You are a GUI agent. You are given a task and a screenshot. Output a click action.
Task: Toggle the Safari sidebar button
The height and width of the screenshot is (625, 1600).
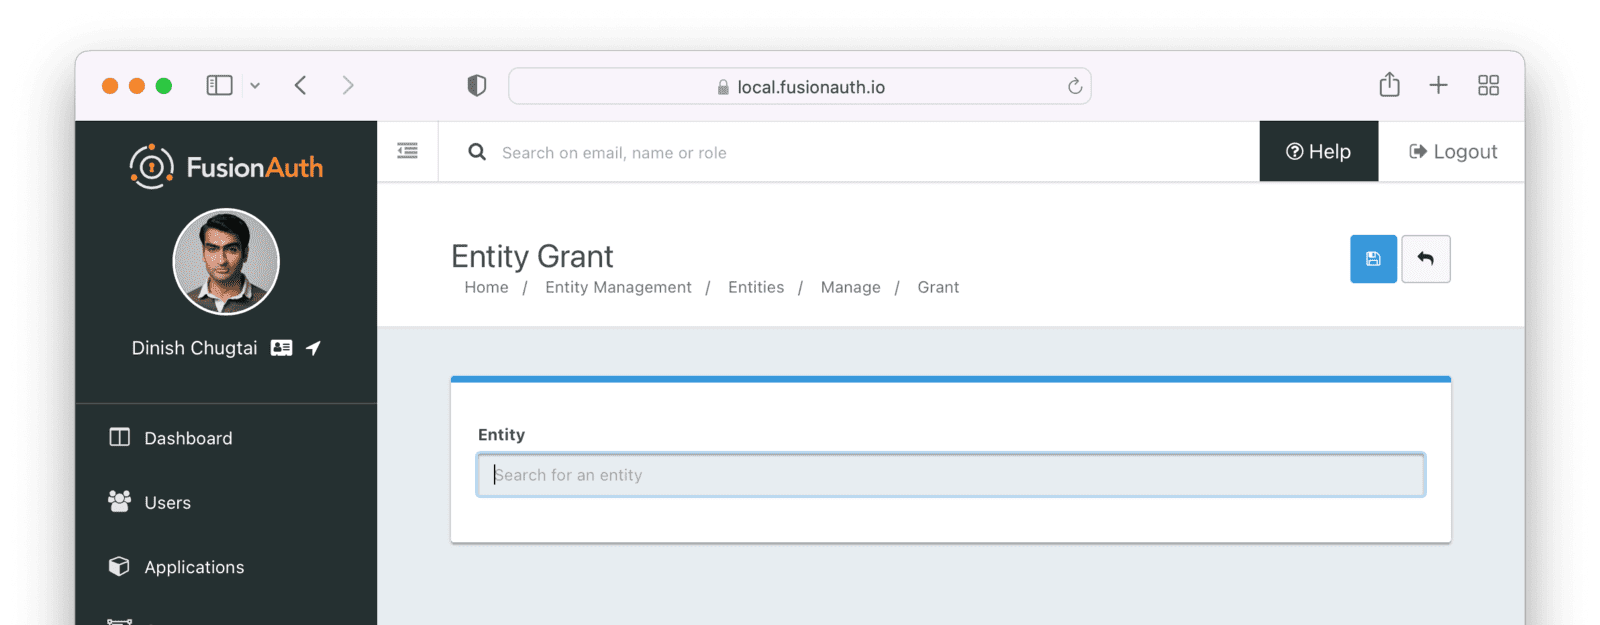[x=219, y=86]
